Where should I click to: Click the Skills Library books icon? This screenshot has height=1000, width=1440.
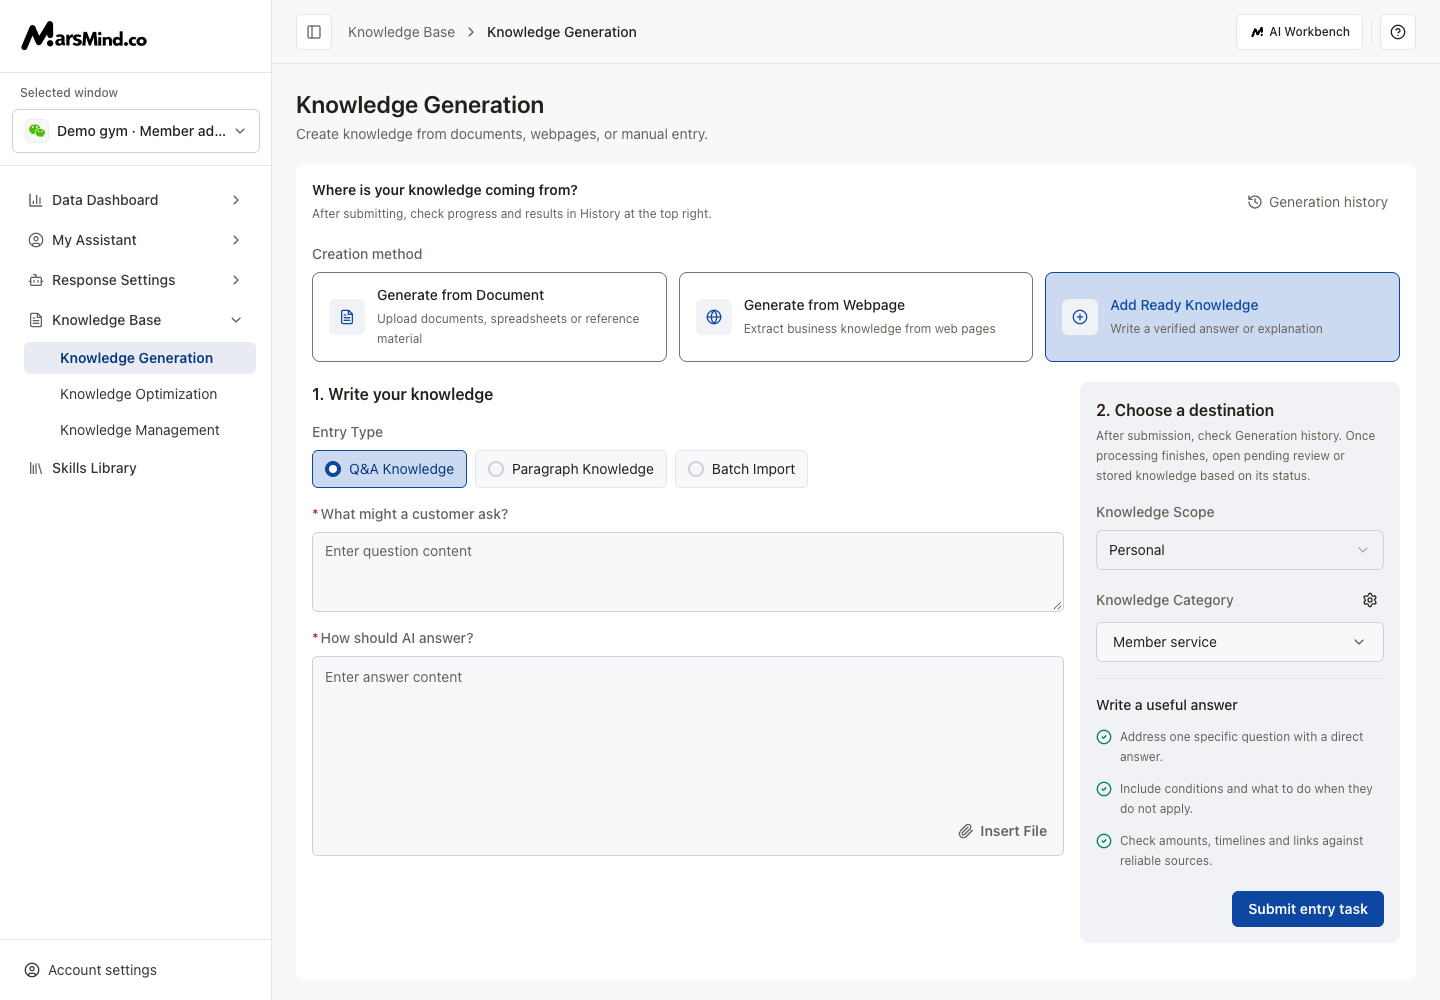[36, 468]
